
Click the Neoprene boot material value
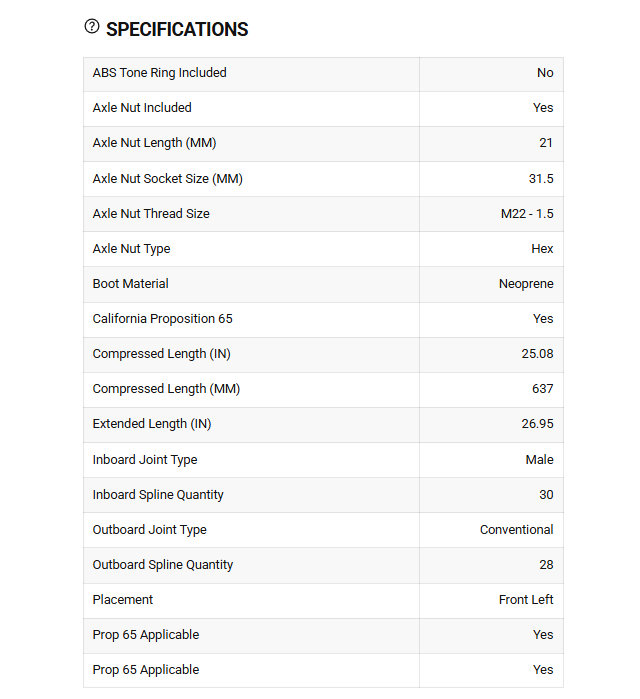526,284
